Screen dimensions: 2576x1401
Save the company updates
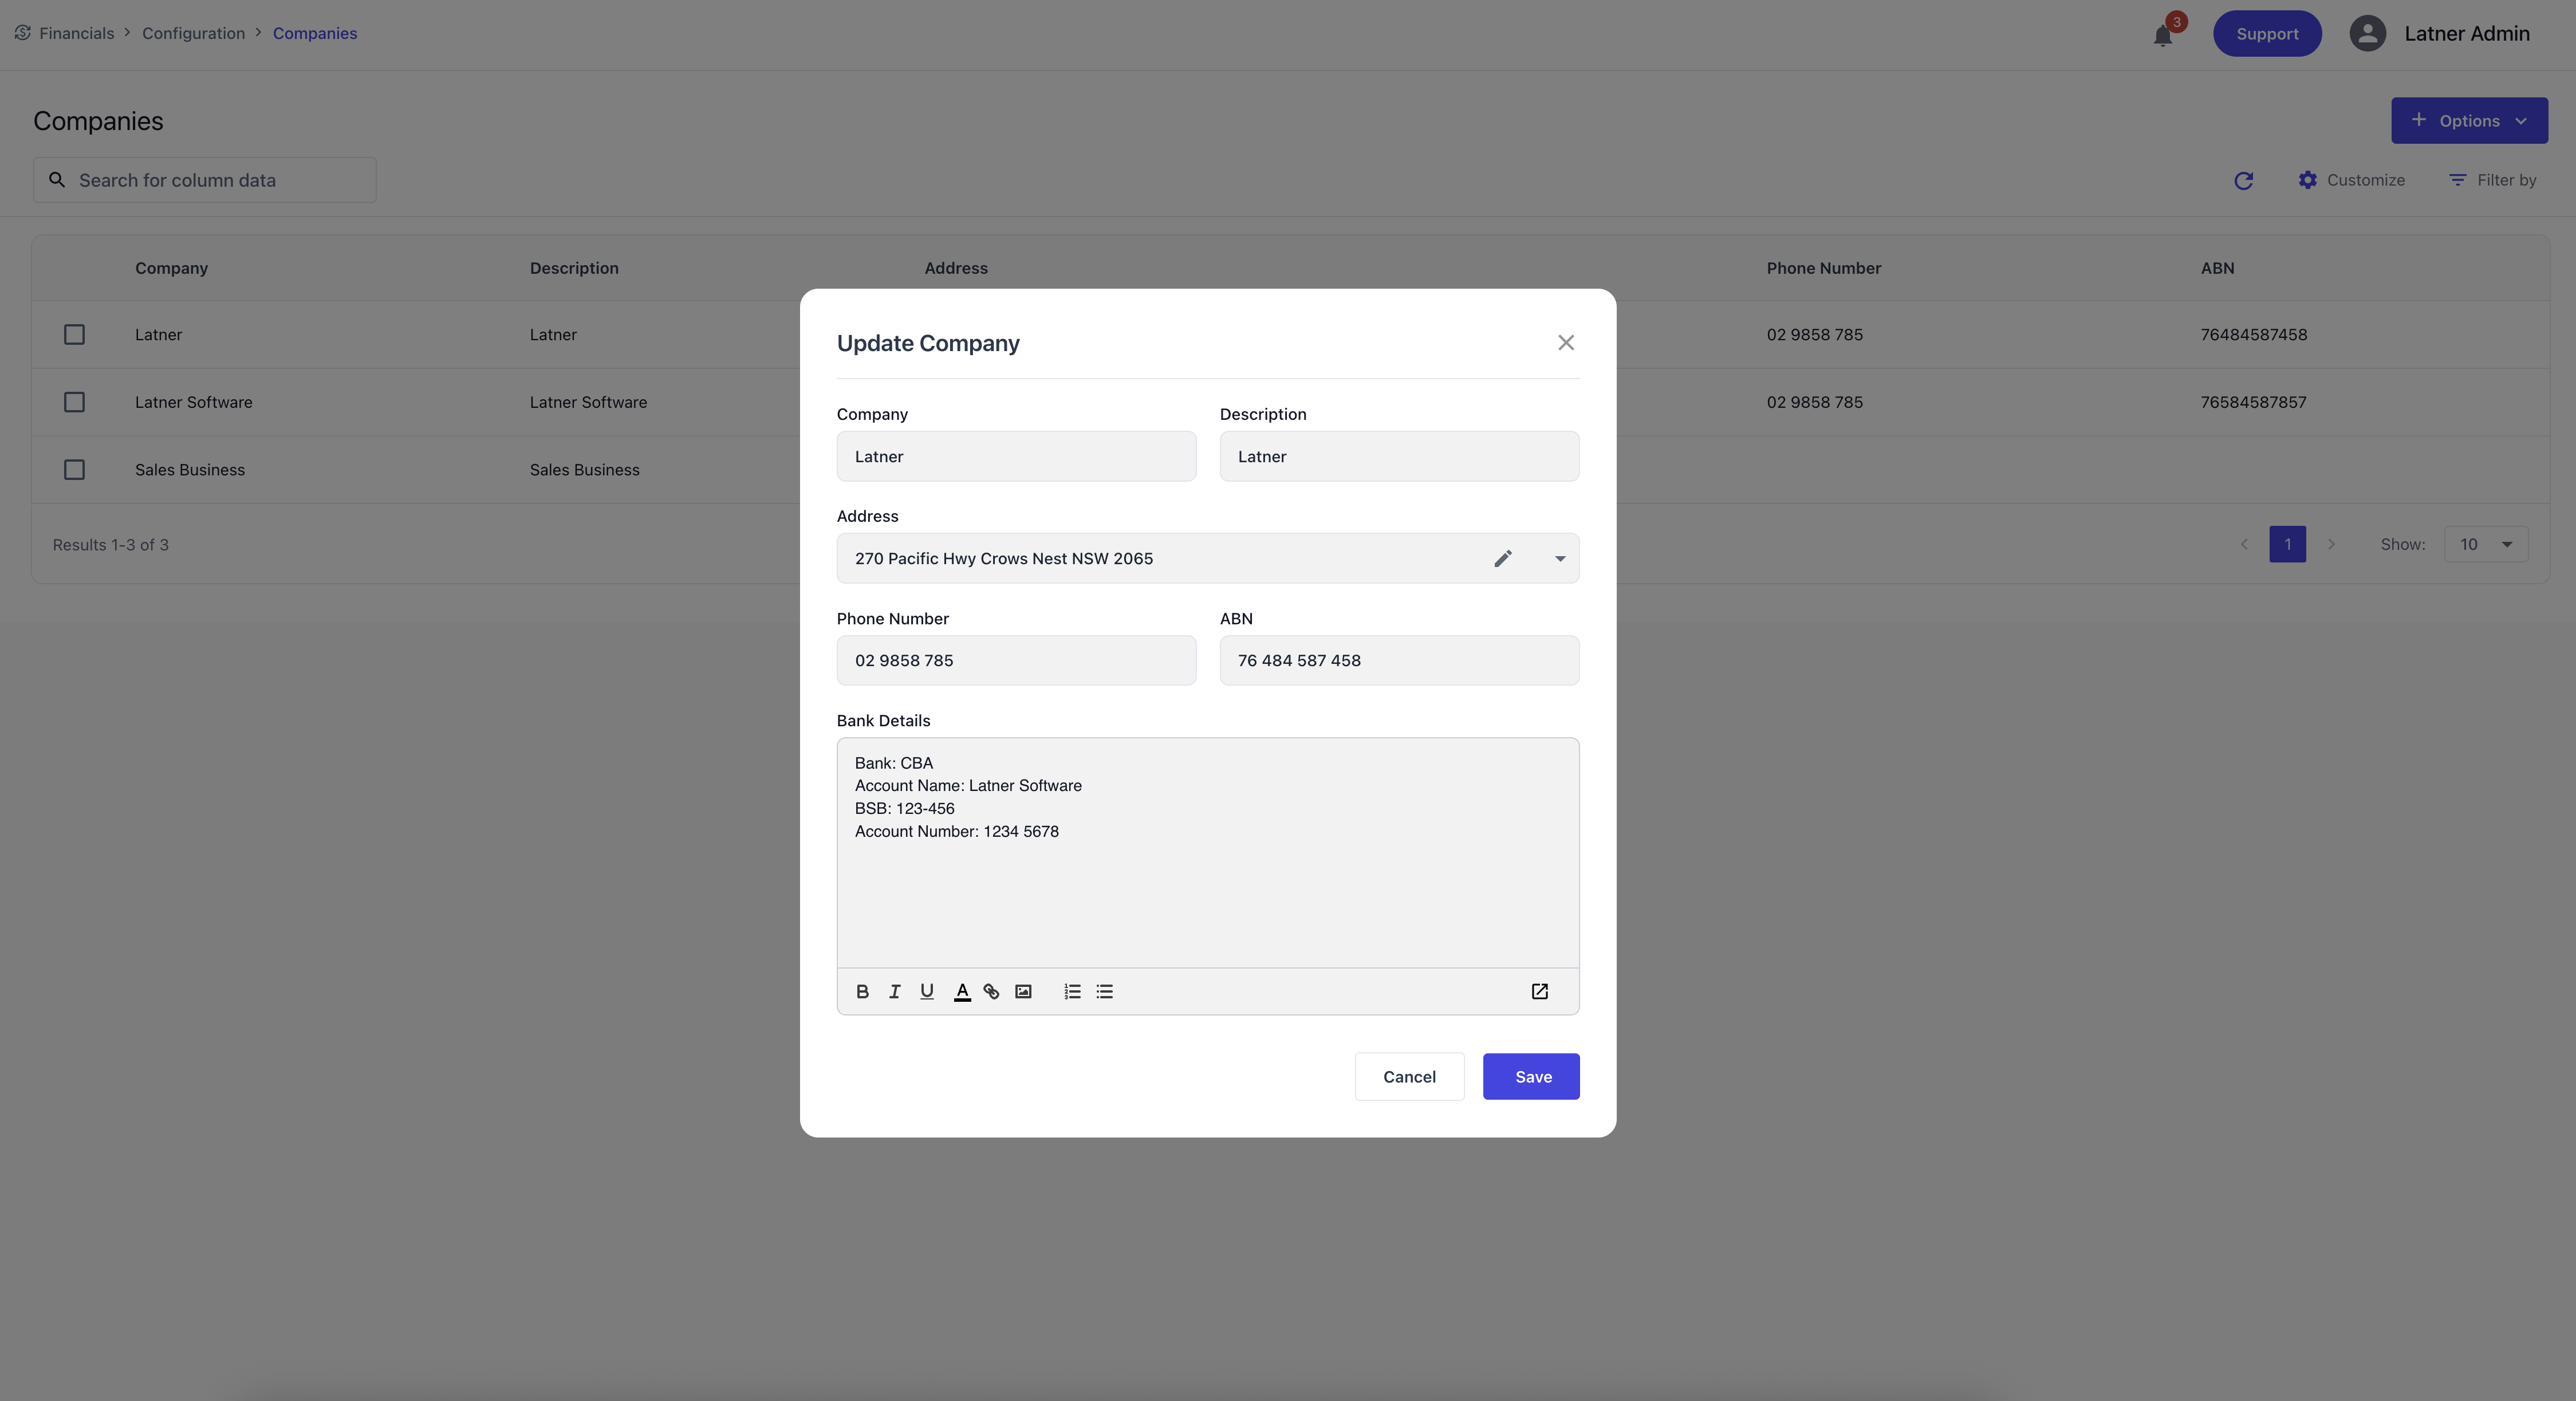(x=1530, y=1076)
